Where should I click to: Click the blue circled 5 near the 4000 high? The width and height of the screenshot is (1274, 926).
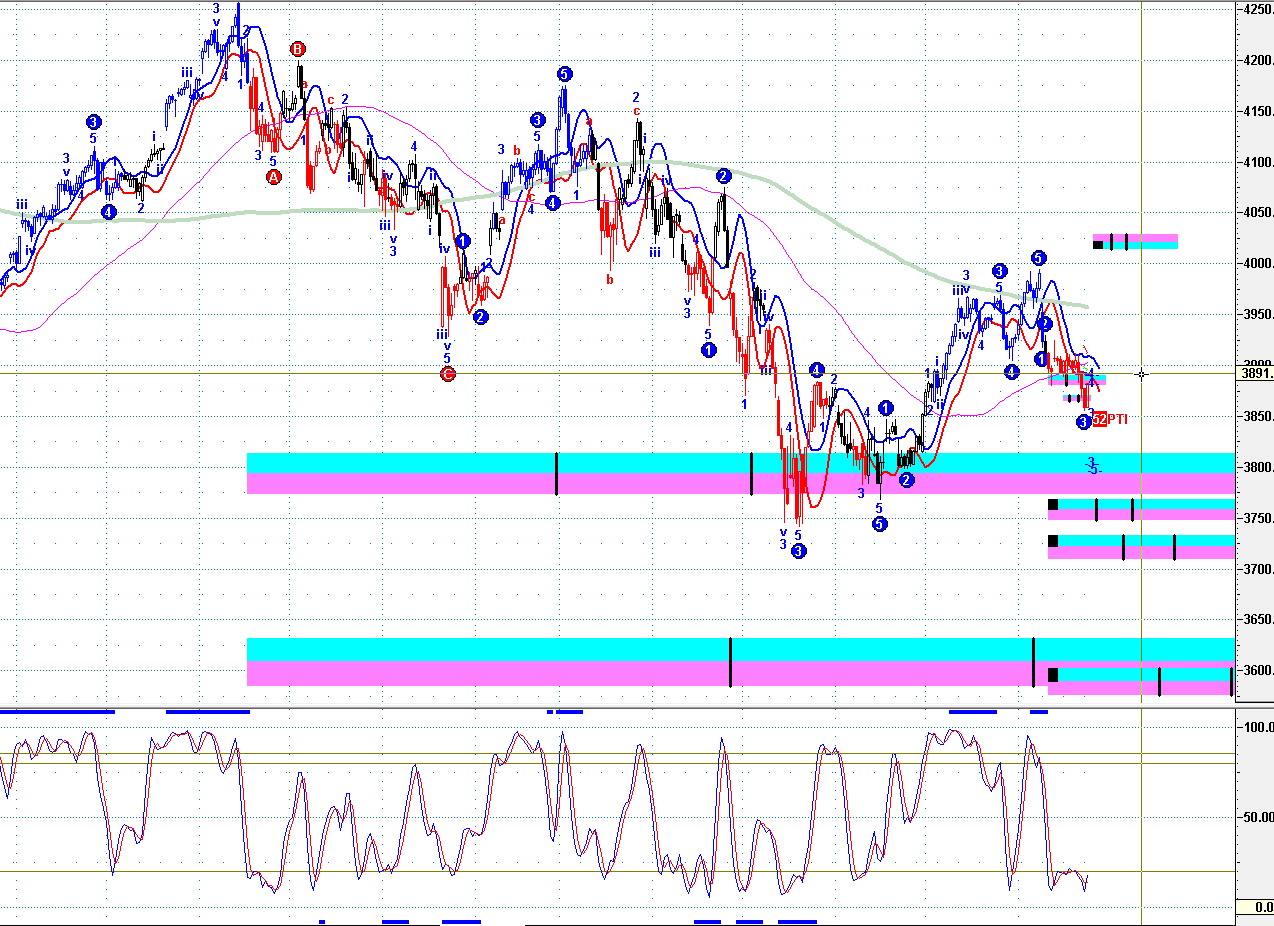1038,258
